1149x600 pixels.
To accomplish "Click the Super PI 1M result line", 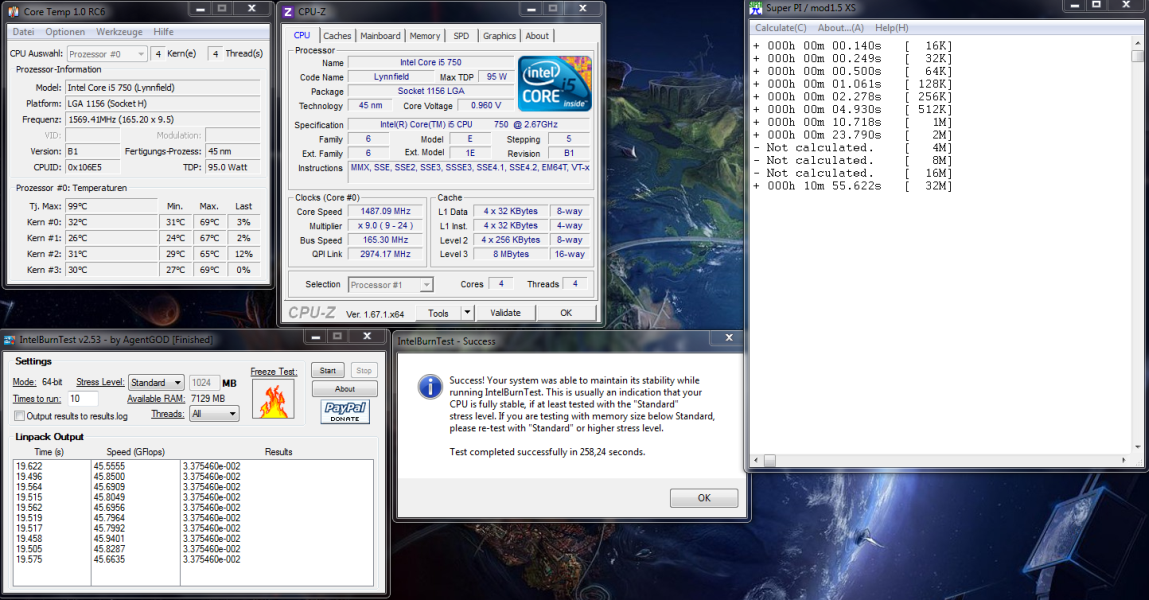I will pyautogui.click(x=852, y=122).
